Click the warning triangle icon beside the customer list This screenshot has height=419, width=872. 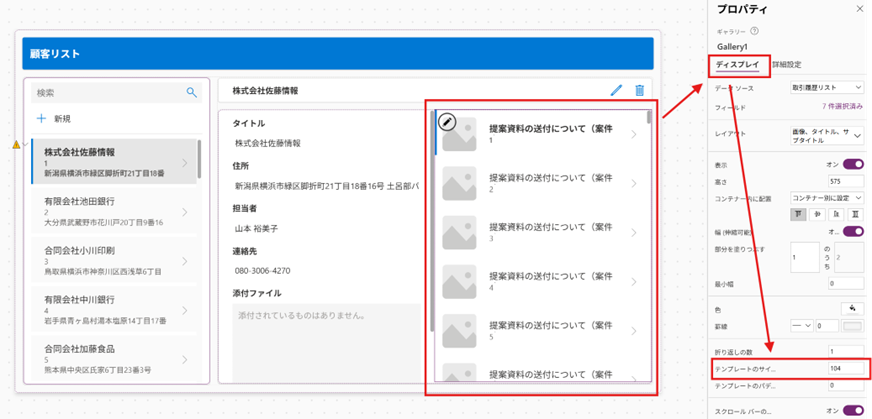(16, 145)
